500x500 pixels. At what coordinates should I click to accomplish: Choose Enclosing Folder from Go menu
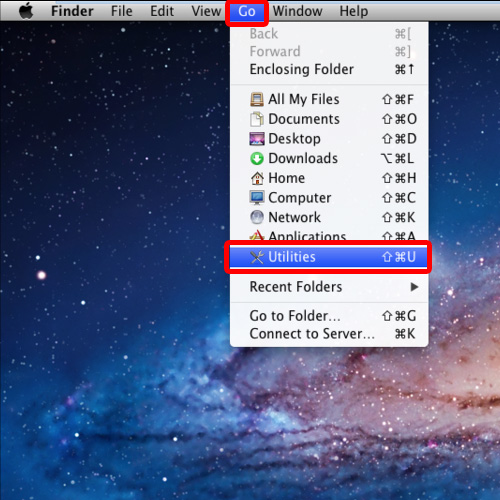click(329, 69)
